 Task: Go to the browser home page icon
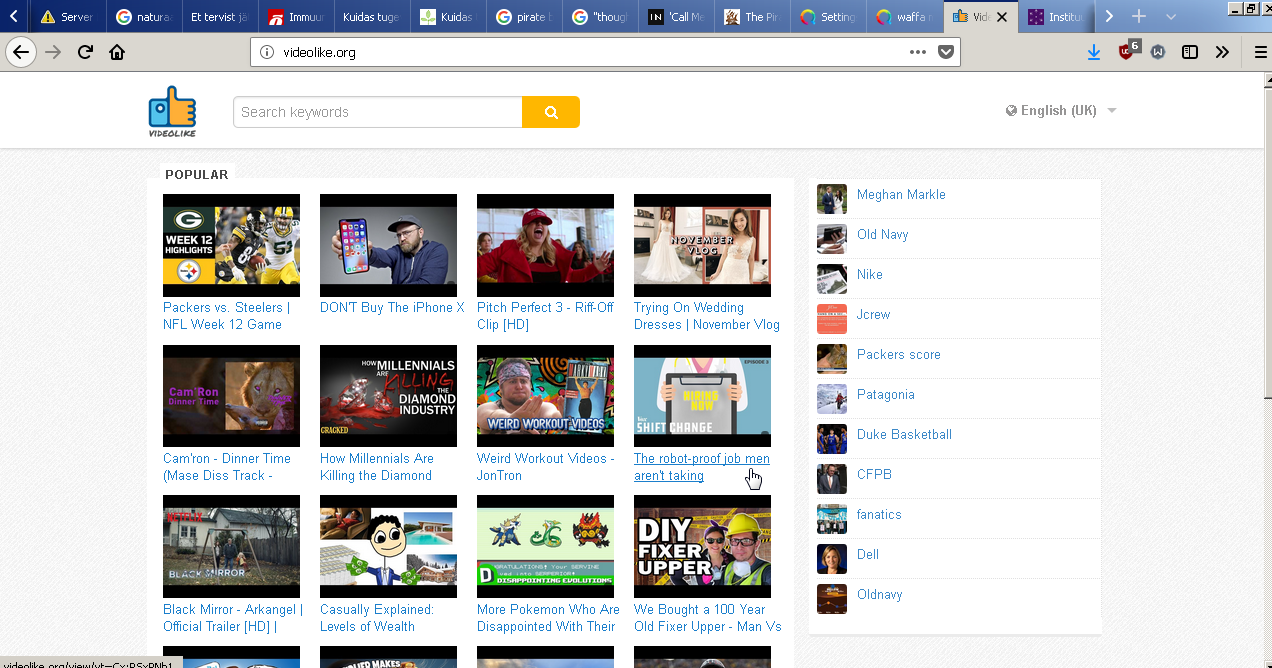(x=117, y=52)
